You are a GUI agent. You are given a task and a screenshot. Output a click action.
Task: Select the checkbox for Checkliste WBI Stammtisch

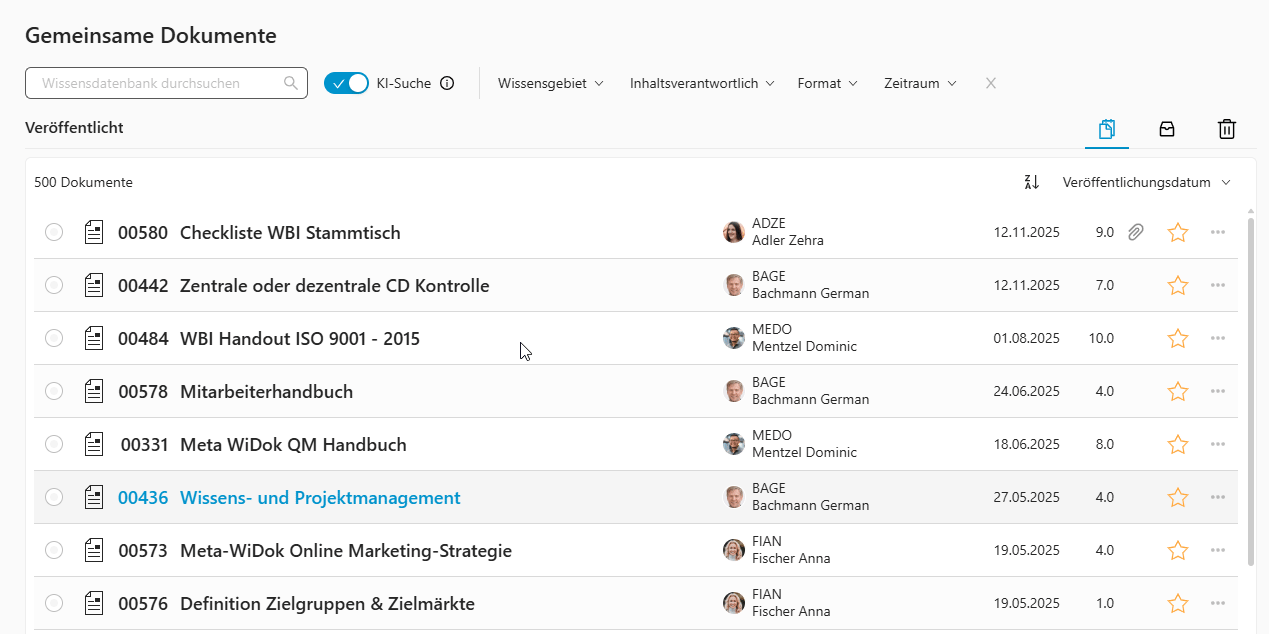point(54,232)
